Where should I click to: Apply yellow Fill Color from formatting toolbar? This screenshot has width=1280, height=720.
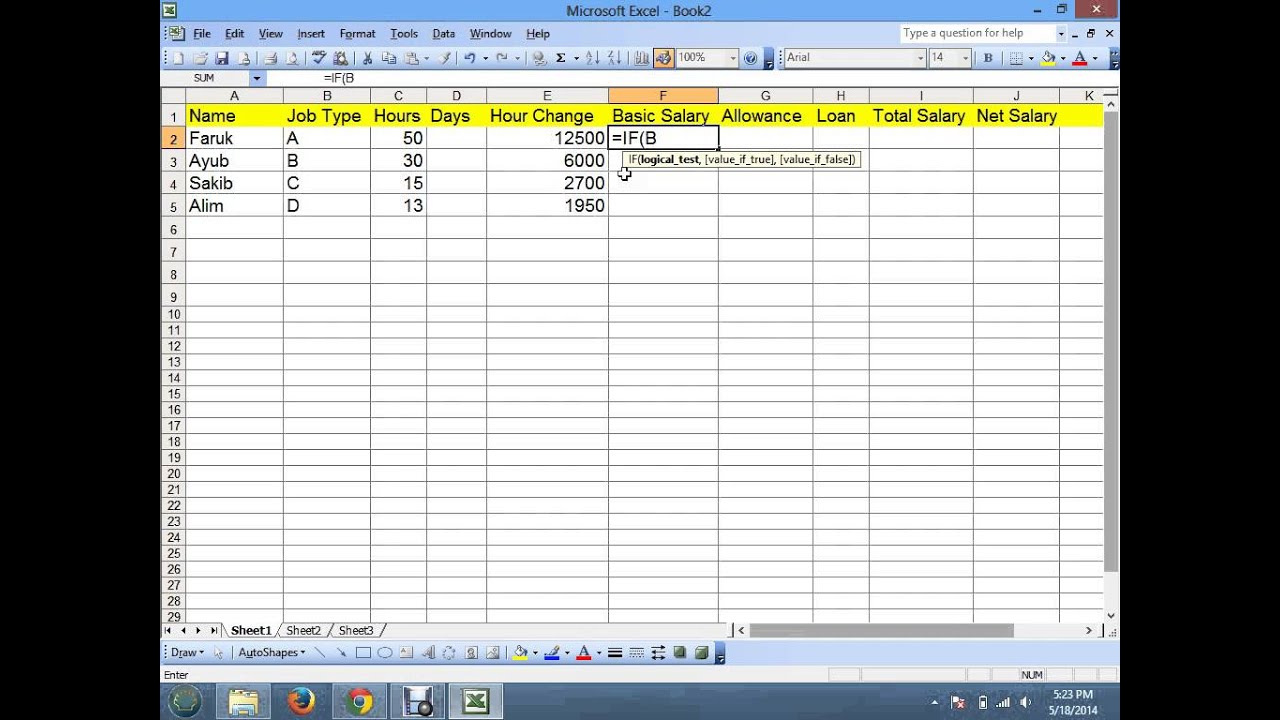point(1047,58)
